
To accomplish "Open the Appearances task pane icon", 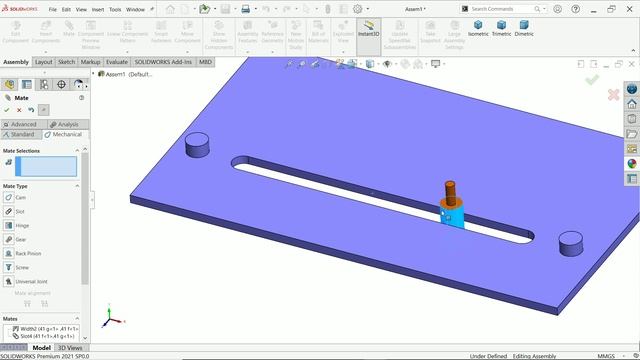I will [x=632, y=164].
